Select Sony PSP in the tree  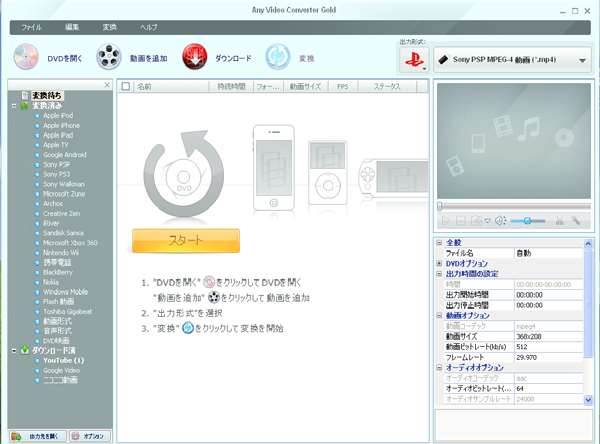coord(56,165)
